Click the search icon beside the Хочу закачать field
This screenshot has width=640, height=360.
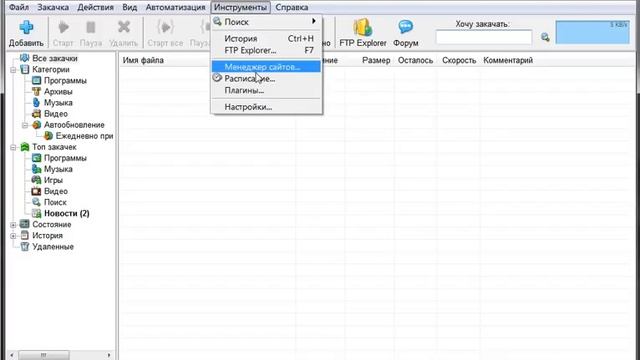[545, 38]
